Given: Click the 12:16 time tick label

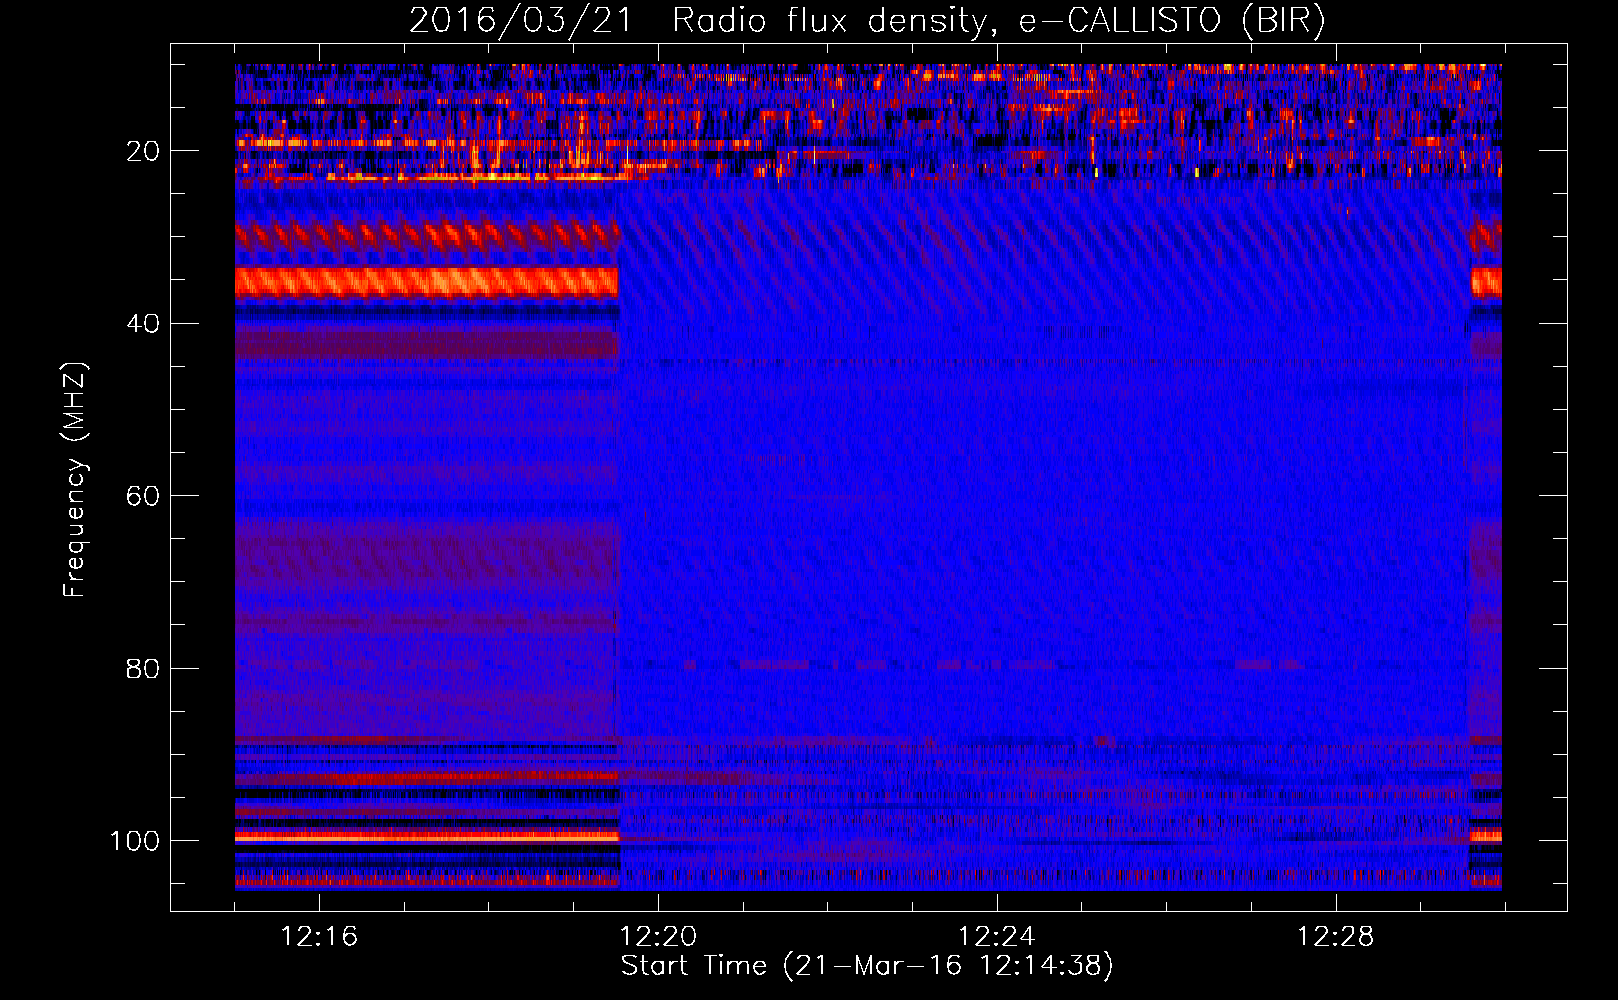Looking at the screenshot, I should click(319, 936).
